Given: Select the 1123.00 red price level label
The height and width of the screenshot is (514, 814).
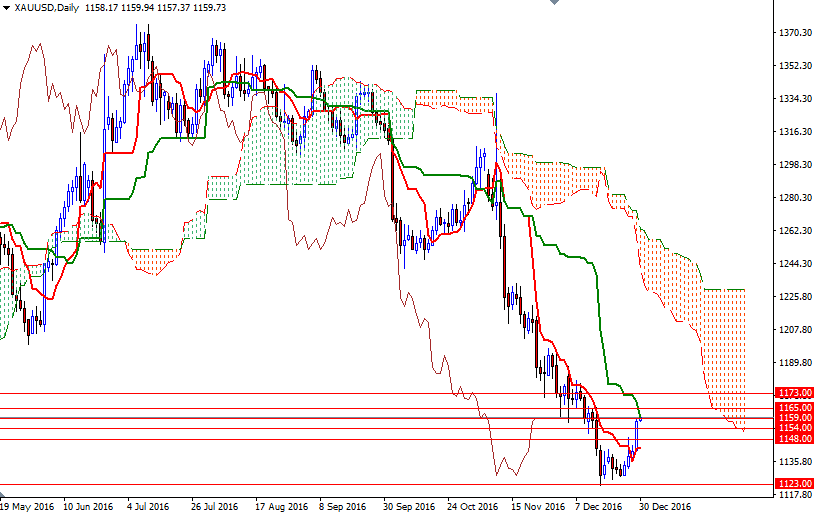Looking at the screenshot, I should coord(794,483).
